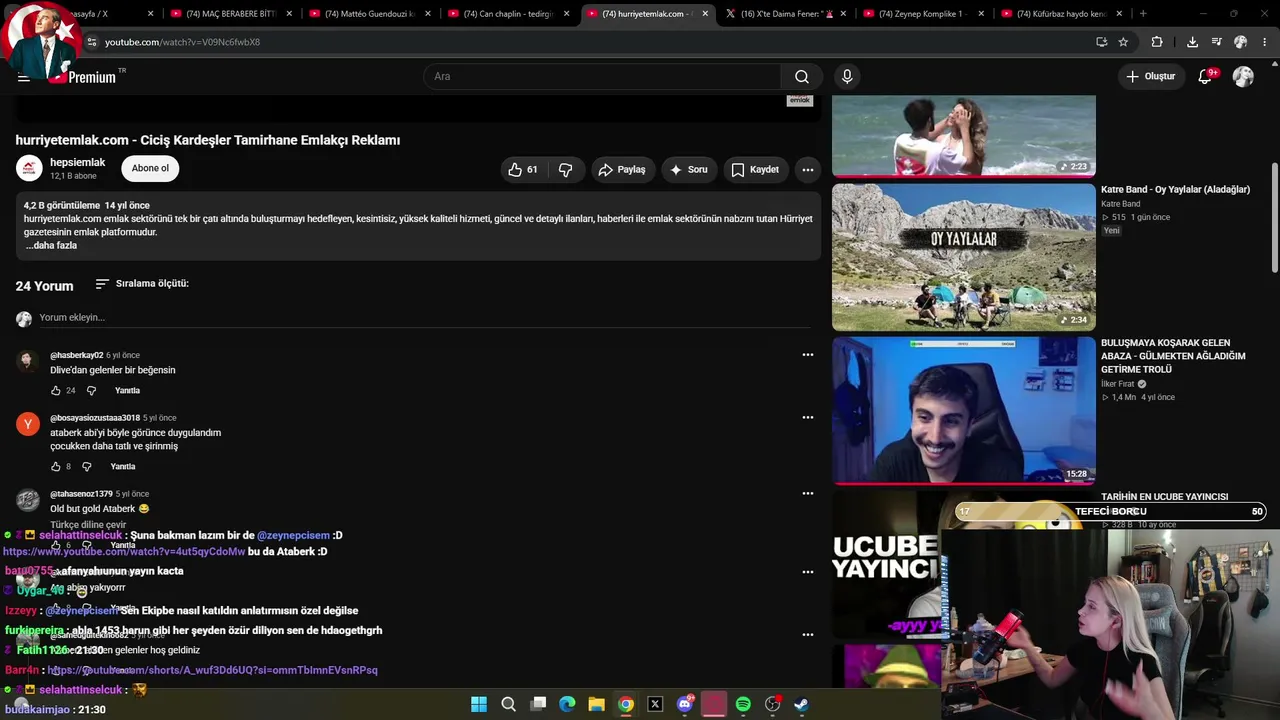1280x720 pixels.
Task: Open the 2:23 beach video thumbnail
Action: click(964, 136)
